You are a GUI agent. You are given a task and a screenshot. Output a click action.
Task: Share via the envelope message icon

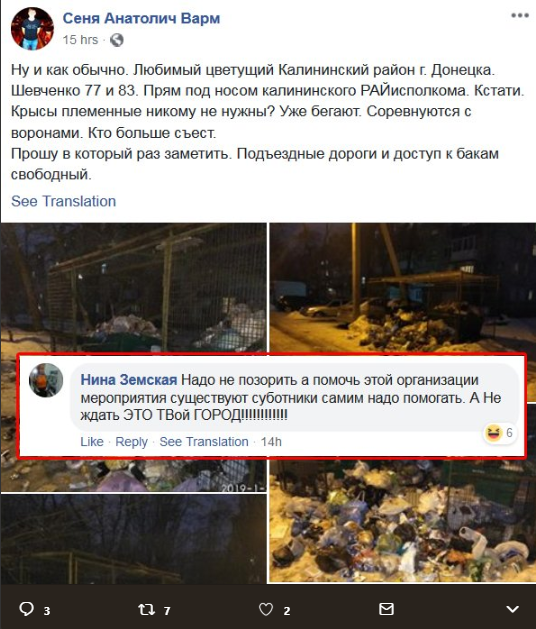coord(386,609)
